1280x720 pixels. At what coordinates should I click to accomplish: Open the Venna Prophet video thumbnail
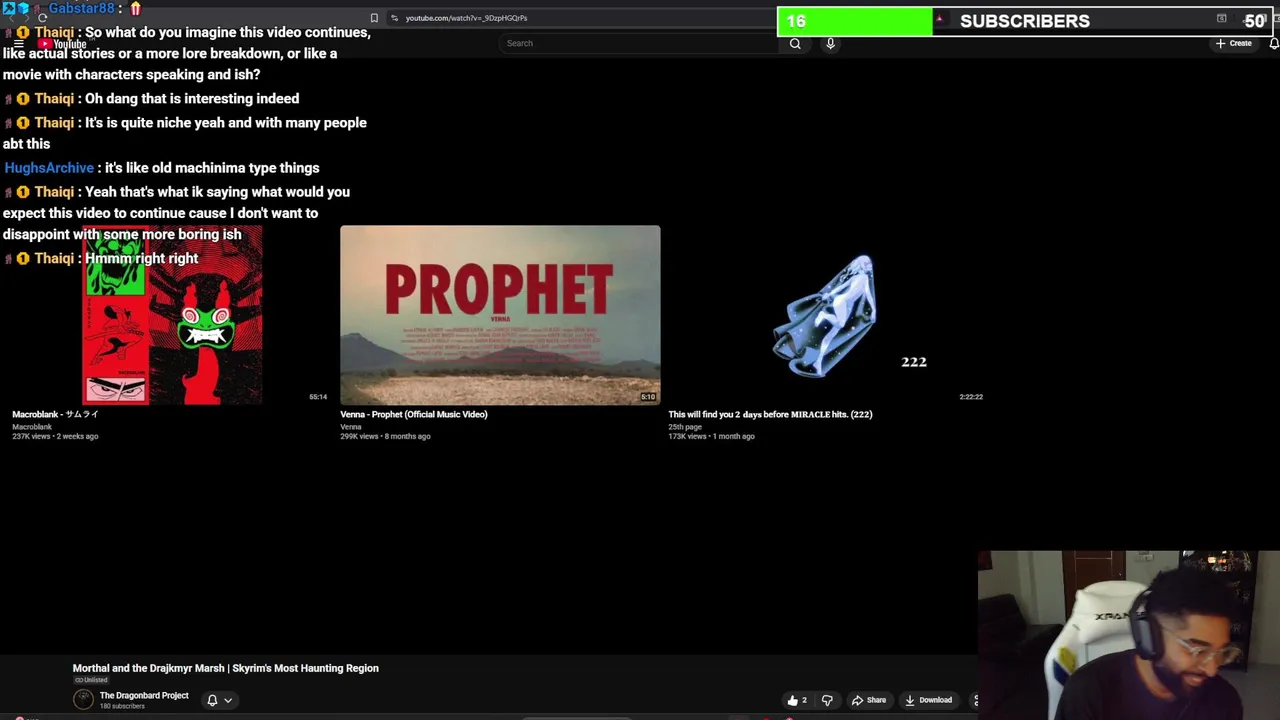click(500, 315)
